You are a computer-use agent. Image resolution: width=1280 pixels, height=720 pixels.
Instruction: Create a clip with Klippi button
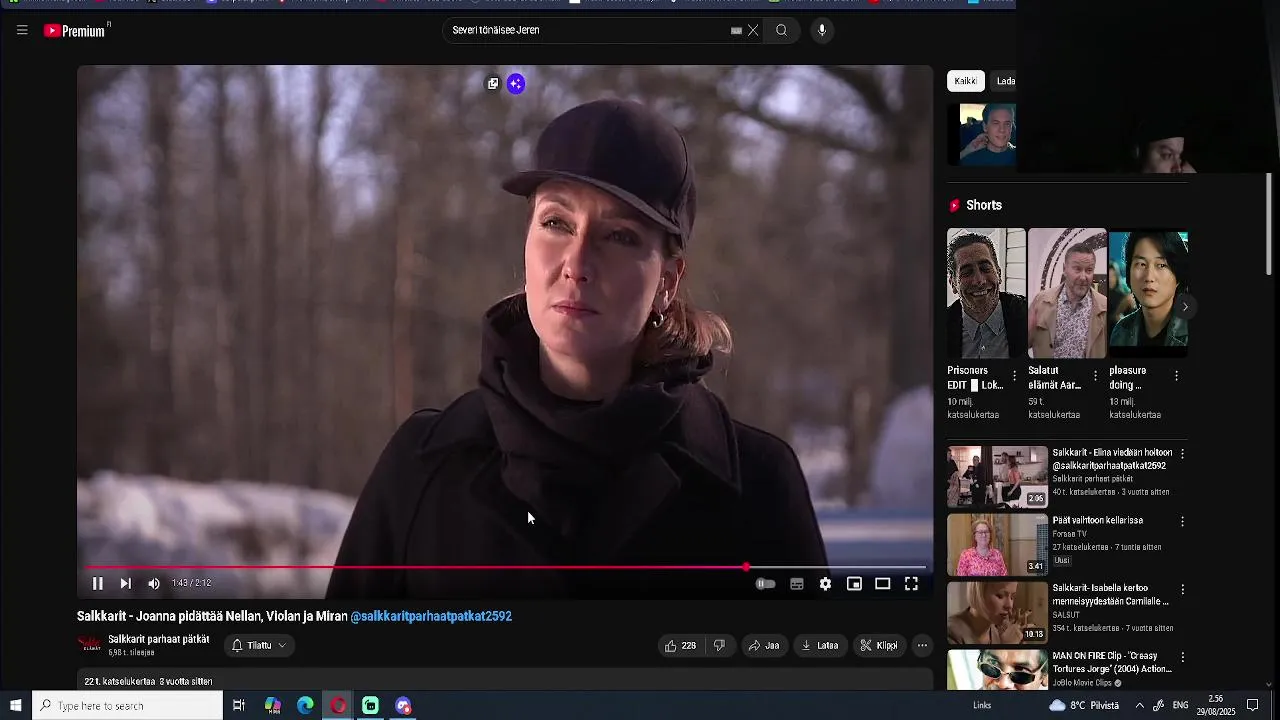tap(880, 646)
